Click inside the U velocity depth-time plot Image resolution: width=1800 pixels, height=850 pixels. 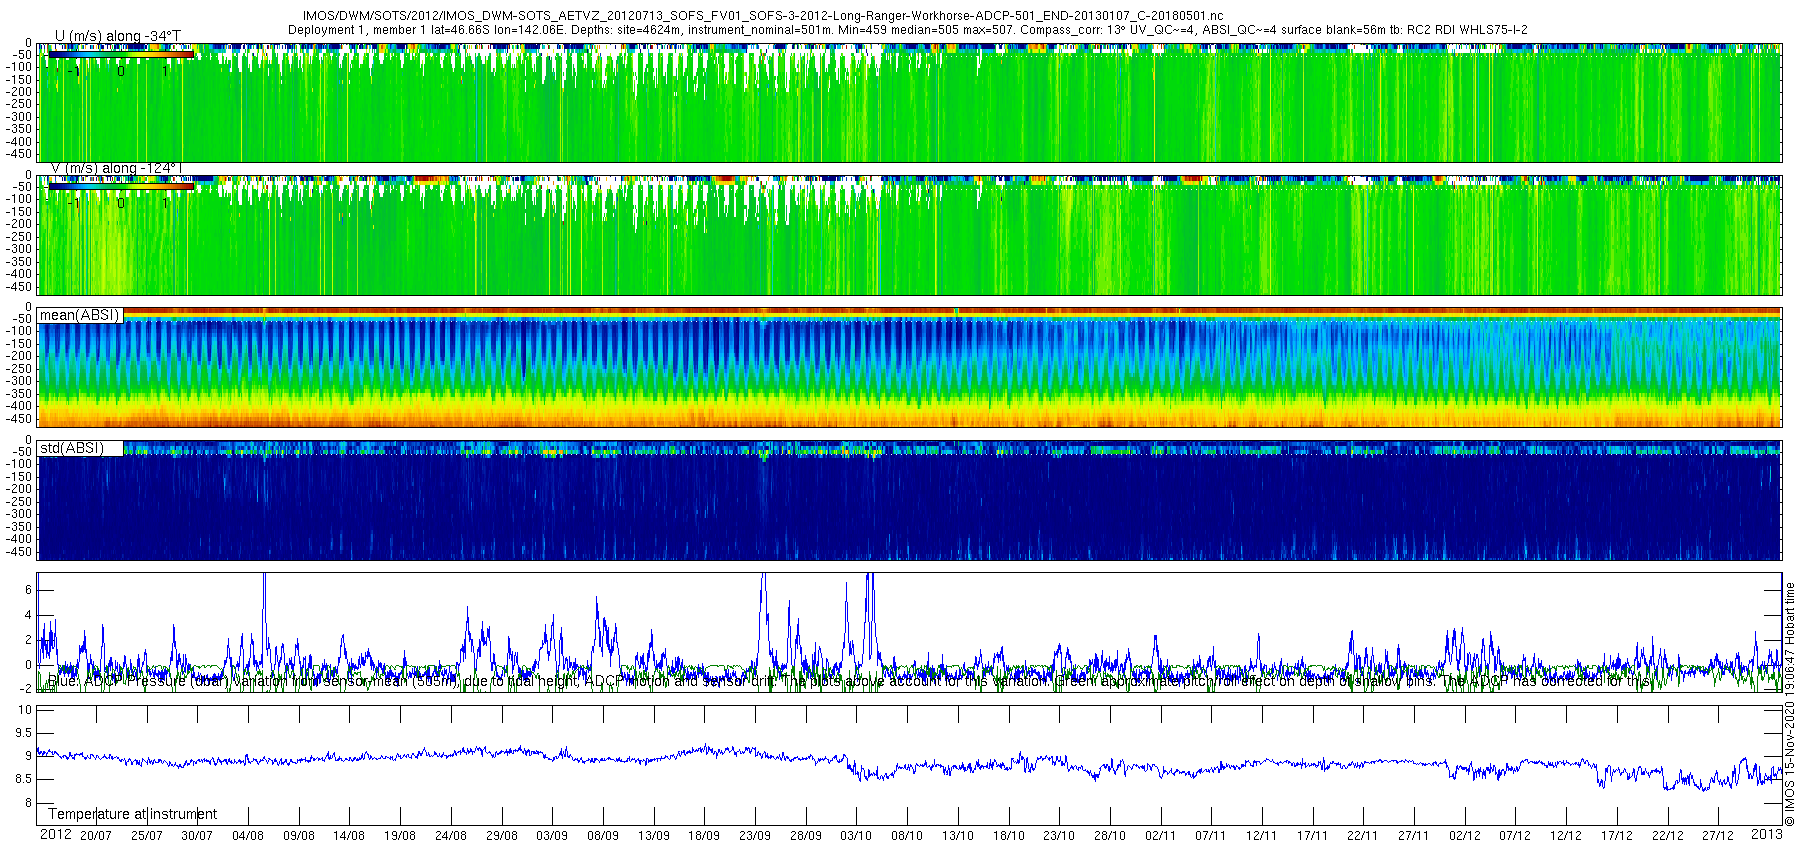[909, 103]
